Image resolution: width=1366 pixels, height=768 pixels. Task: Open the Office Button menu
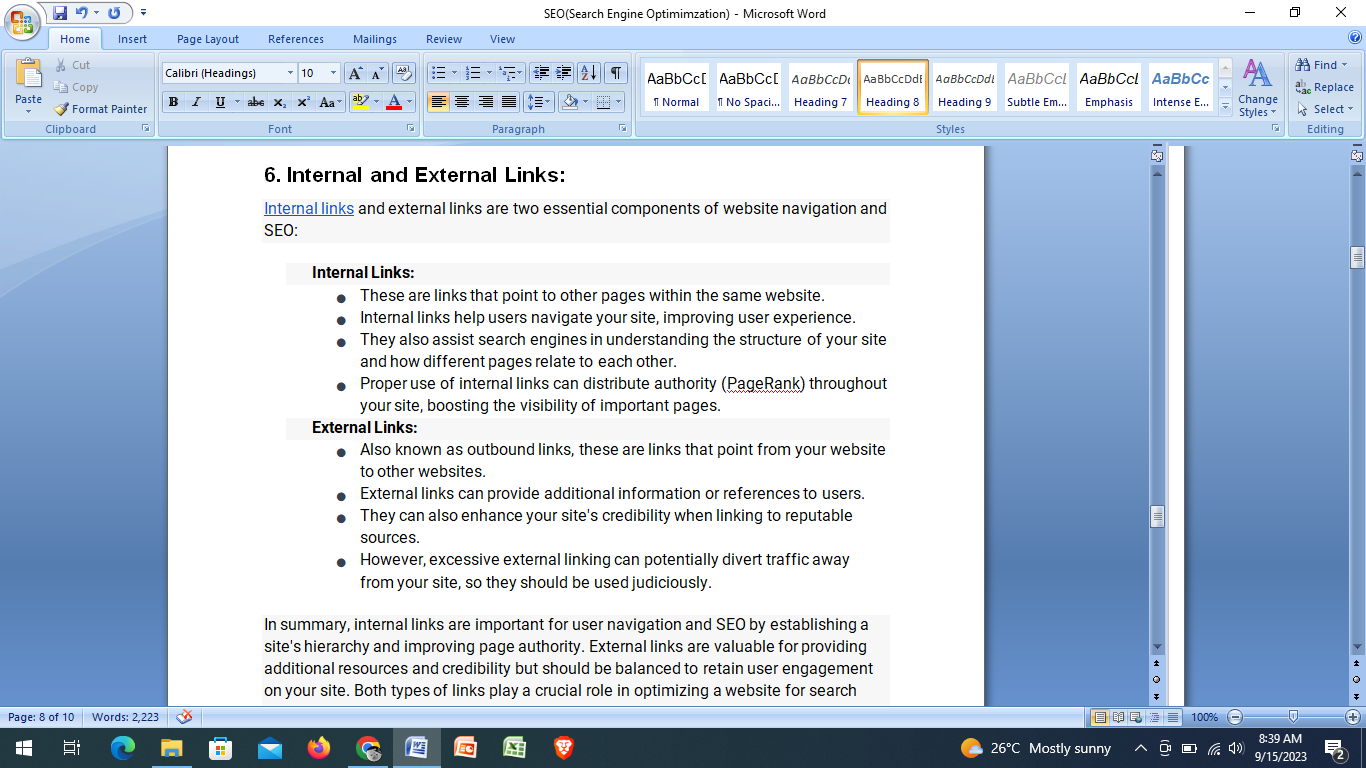point(22,24)
